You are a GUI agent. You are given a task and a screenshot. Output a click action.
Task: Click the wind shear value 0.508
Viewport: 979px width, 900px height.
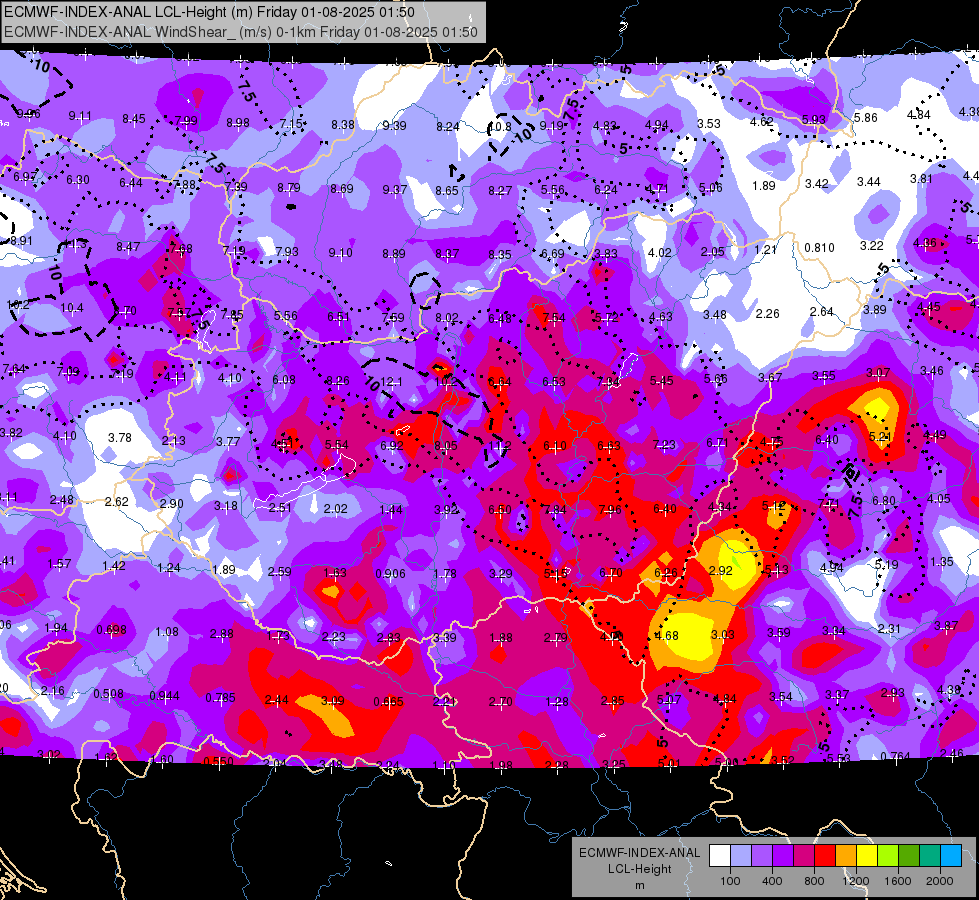click(109, 694)
